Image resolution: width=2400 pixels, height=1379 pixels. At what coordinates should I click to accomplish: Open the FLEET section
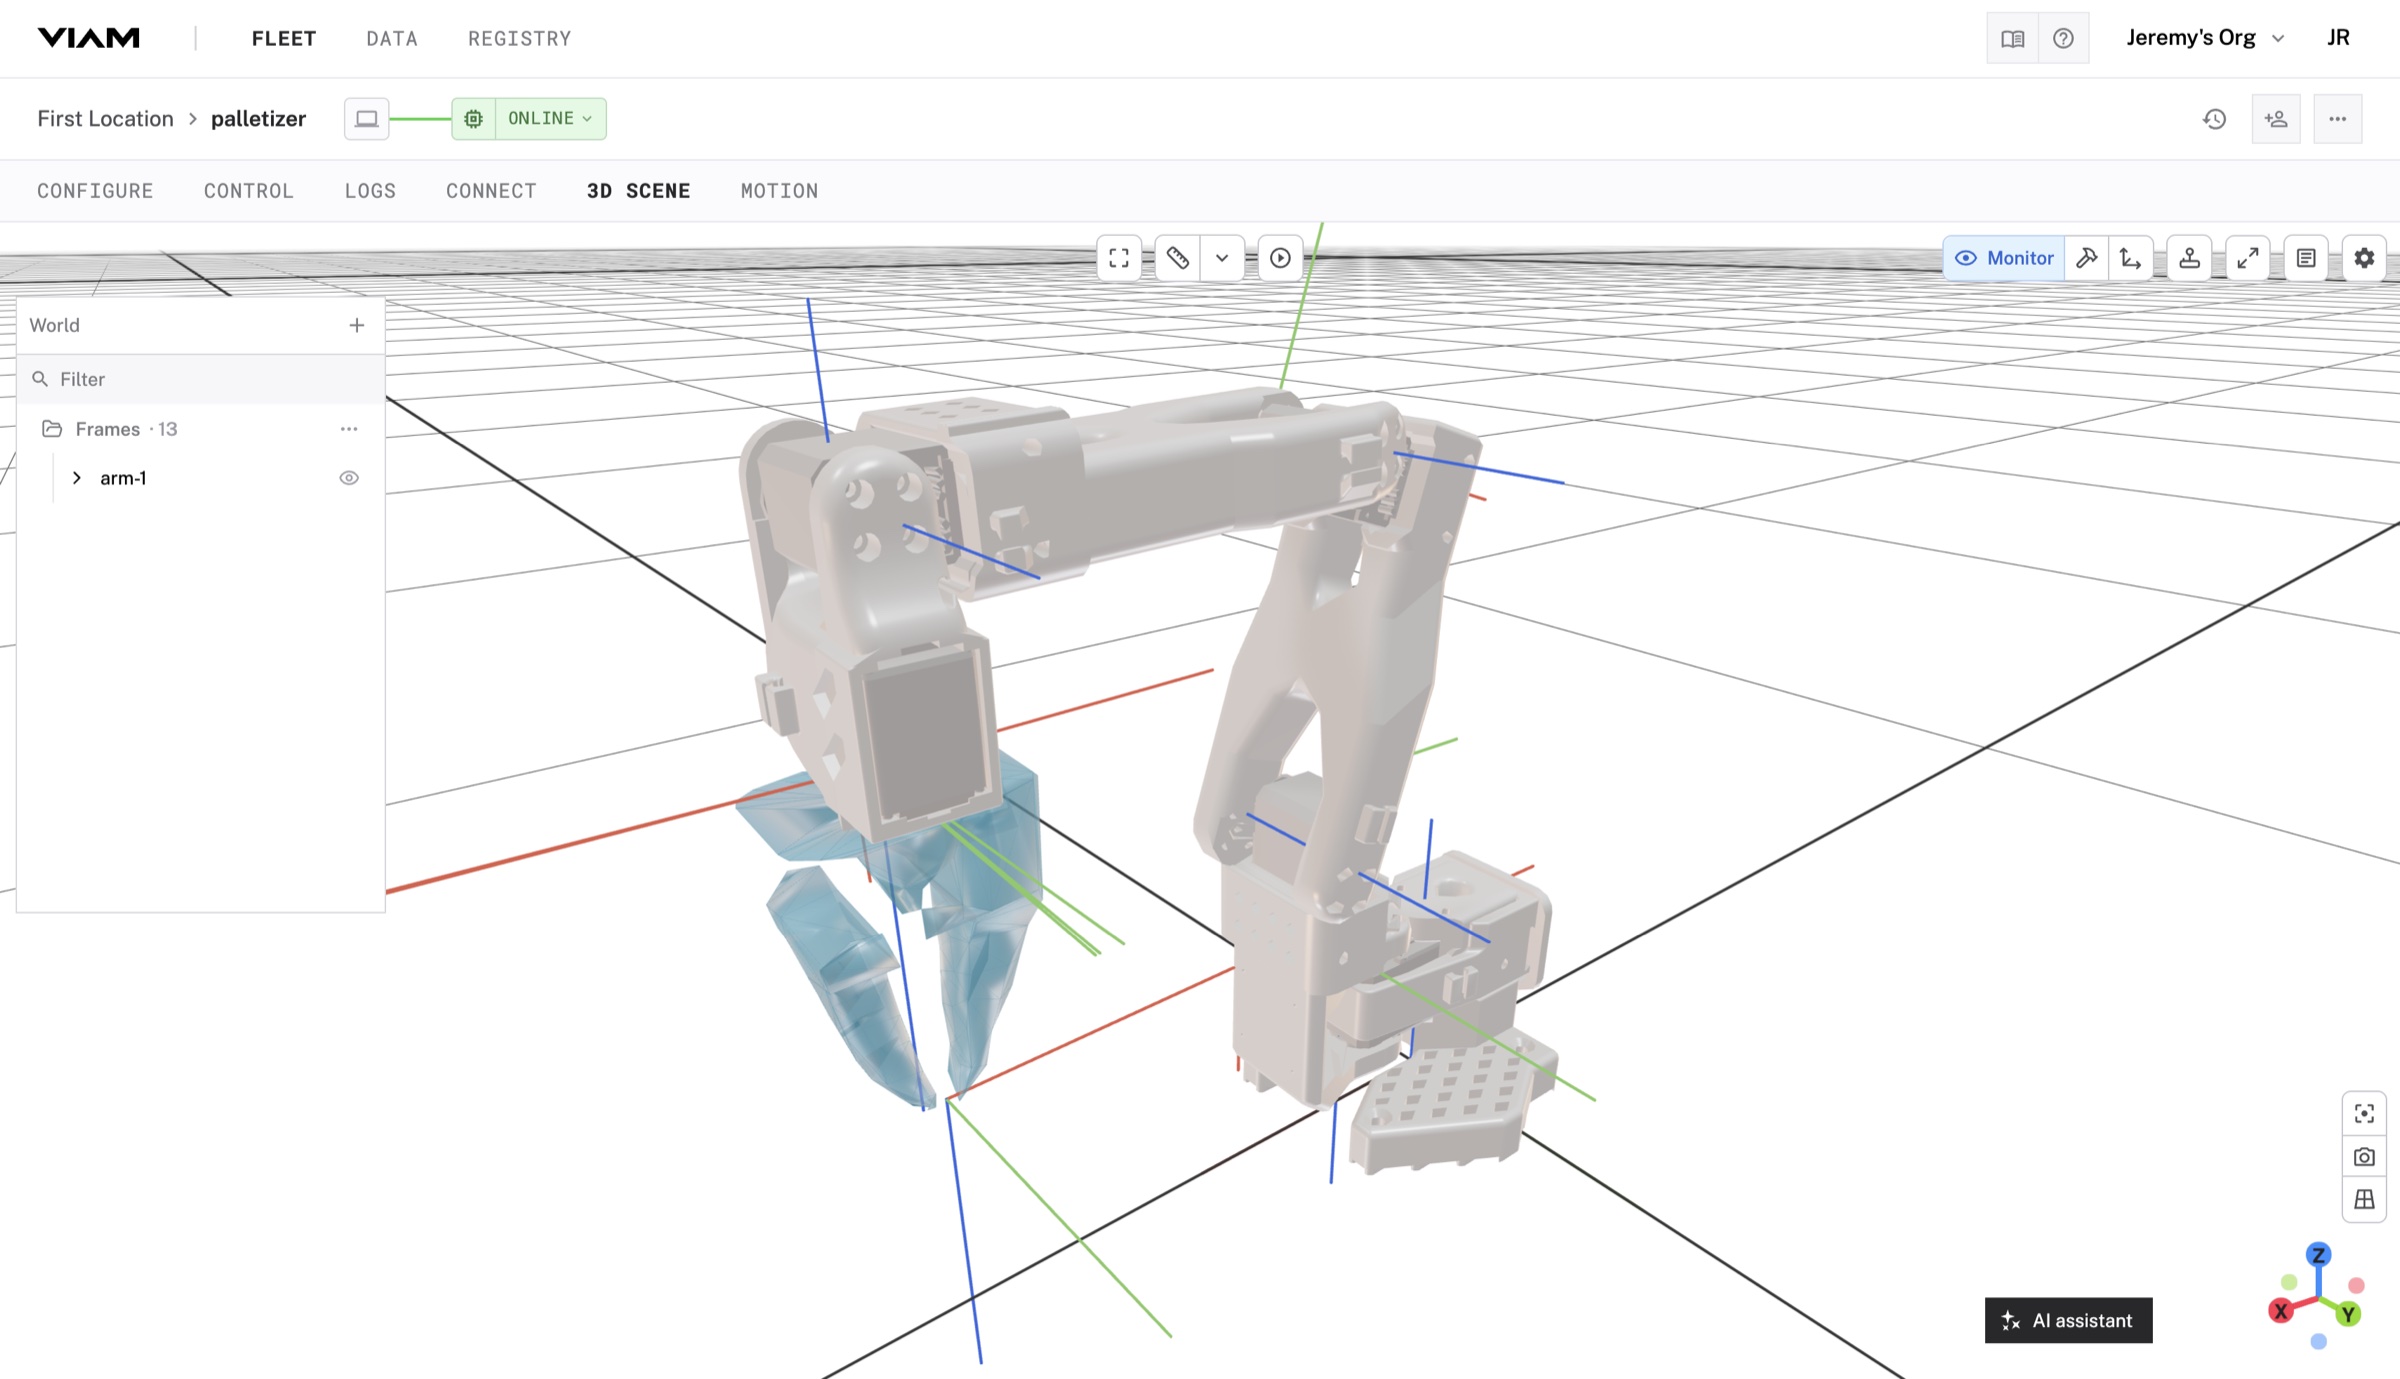[283, 38]
